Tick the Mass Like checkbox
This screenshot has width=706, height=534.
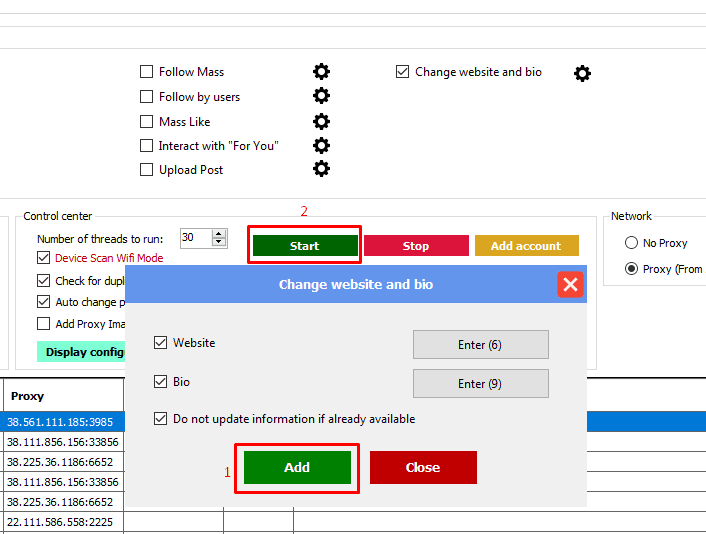(x=147, y=121)
